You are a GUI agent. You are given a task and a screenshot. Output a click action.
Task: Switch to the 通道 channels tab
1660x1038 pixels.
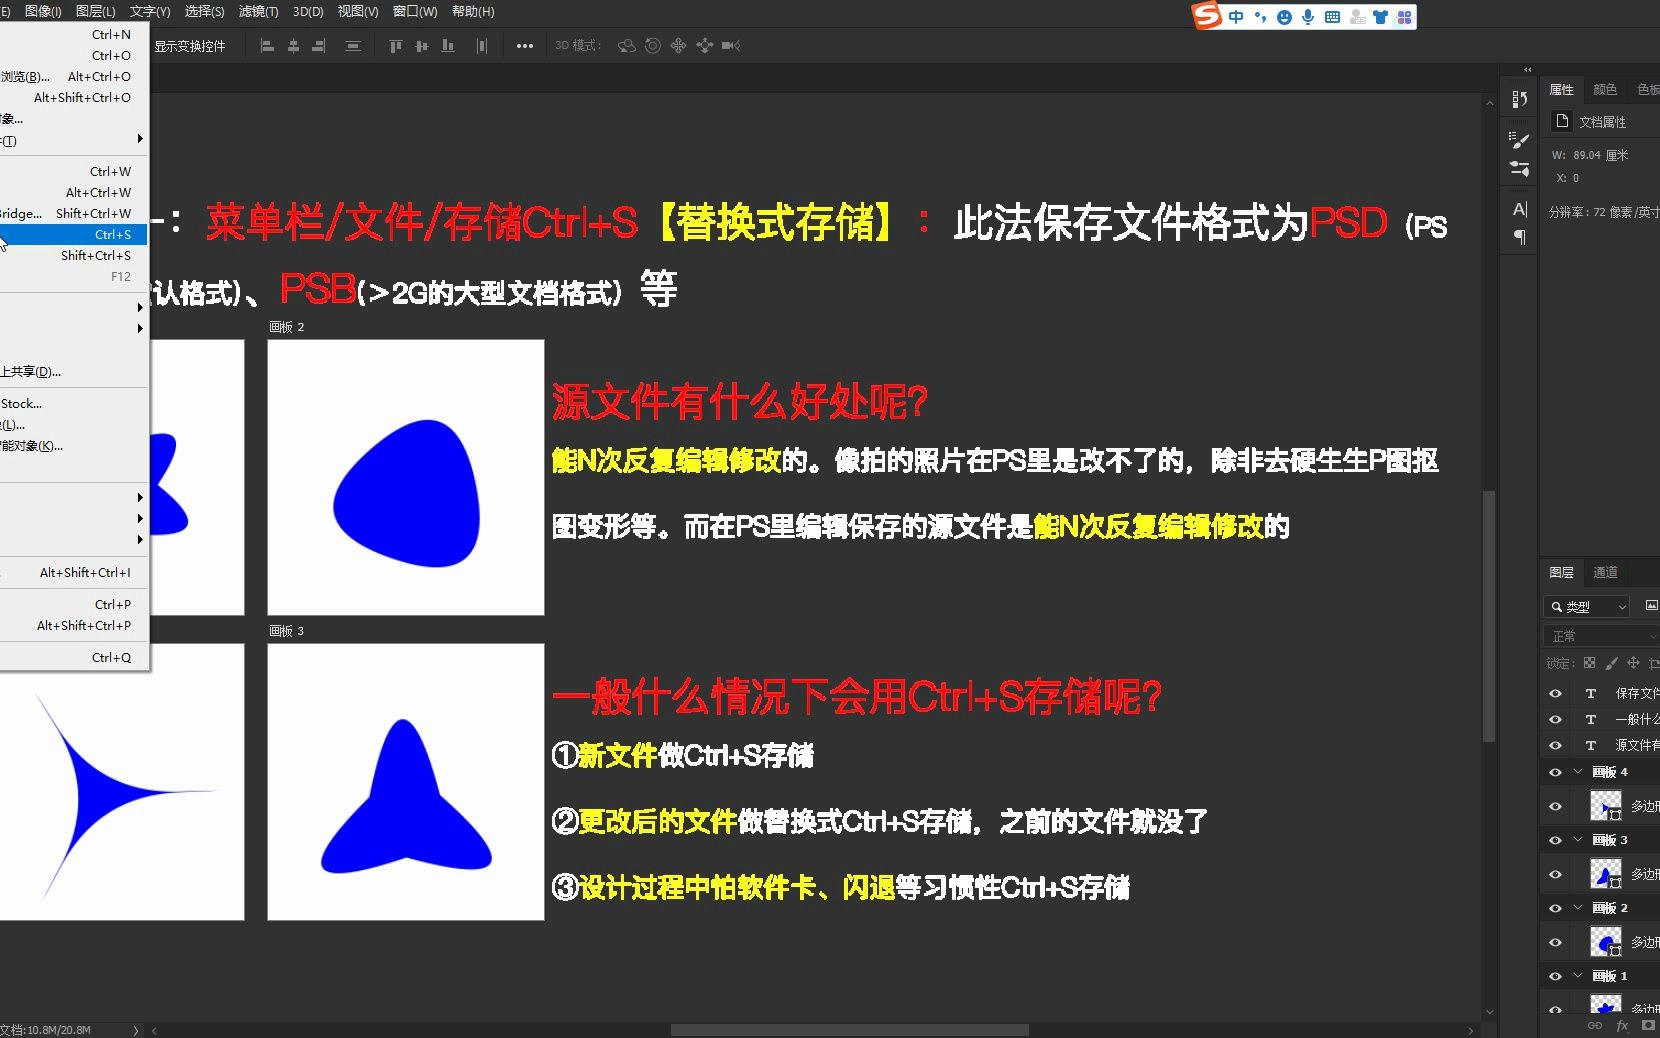pyautogui.click(x=1605, y=572)
